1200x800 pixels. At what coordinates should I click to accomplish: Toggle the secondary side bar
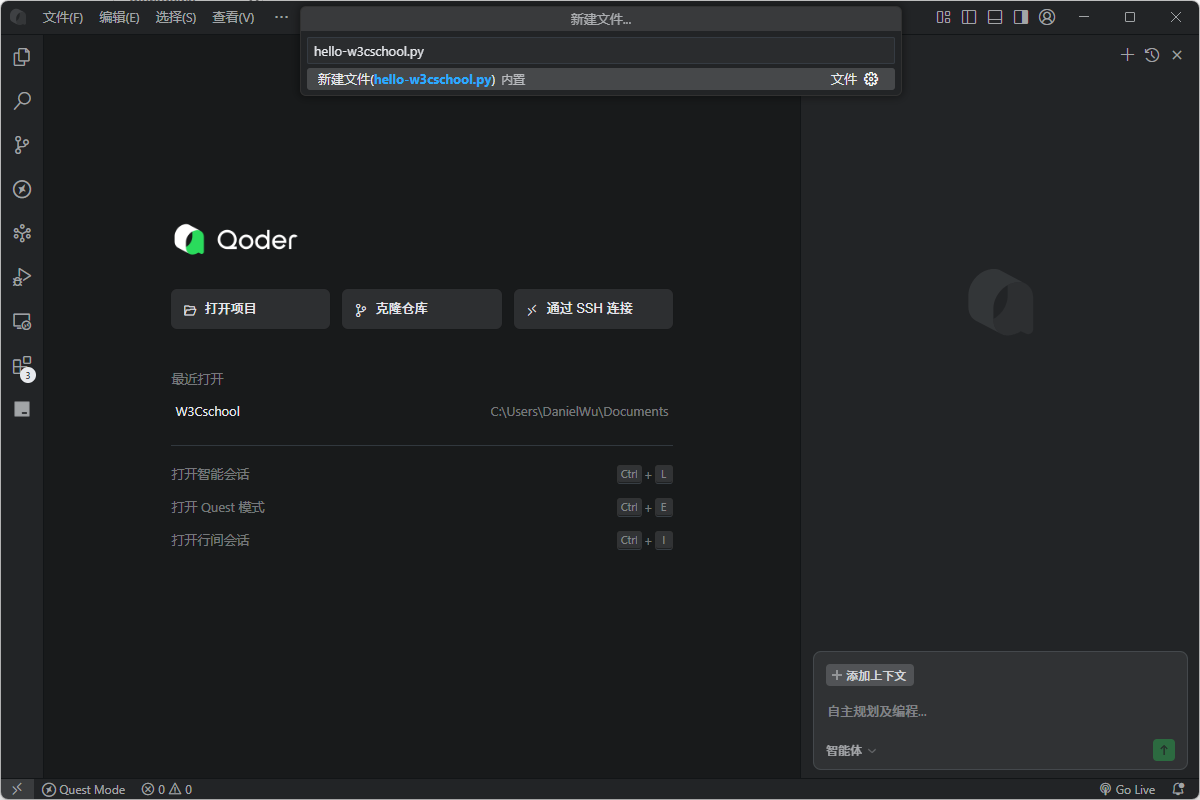pos(1021,17)
